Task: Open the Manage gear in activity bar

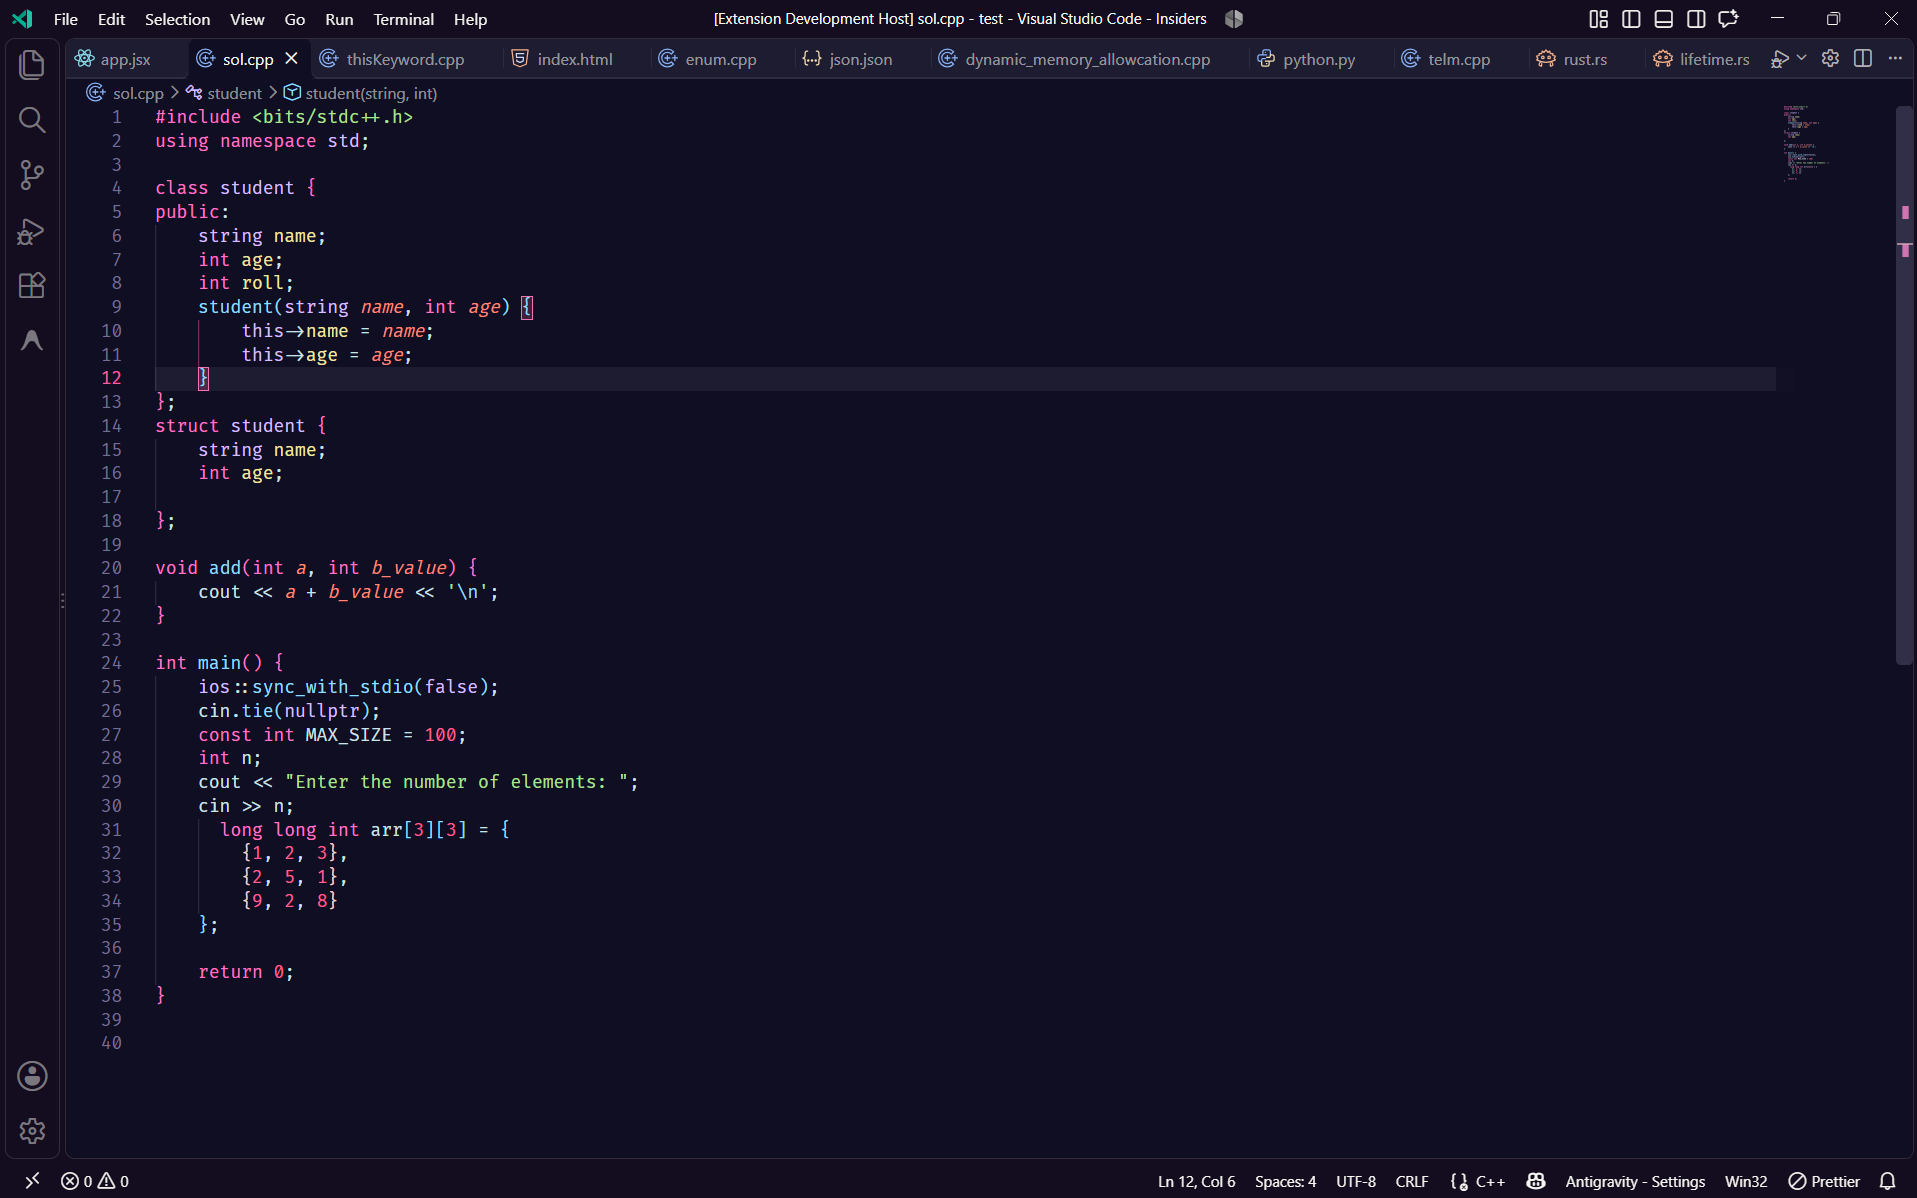Action: [x=32, y=1131]
